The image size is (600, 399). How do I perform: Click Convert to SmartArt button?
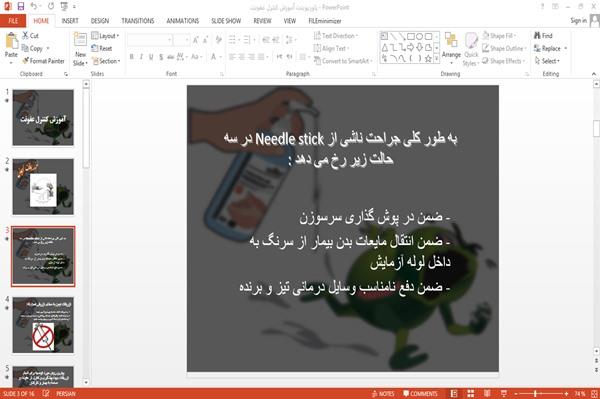(343, 61)
